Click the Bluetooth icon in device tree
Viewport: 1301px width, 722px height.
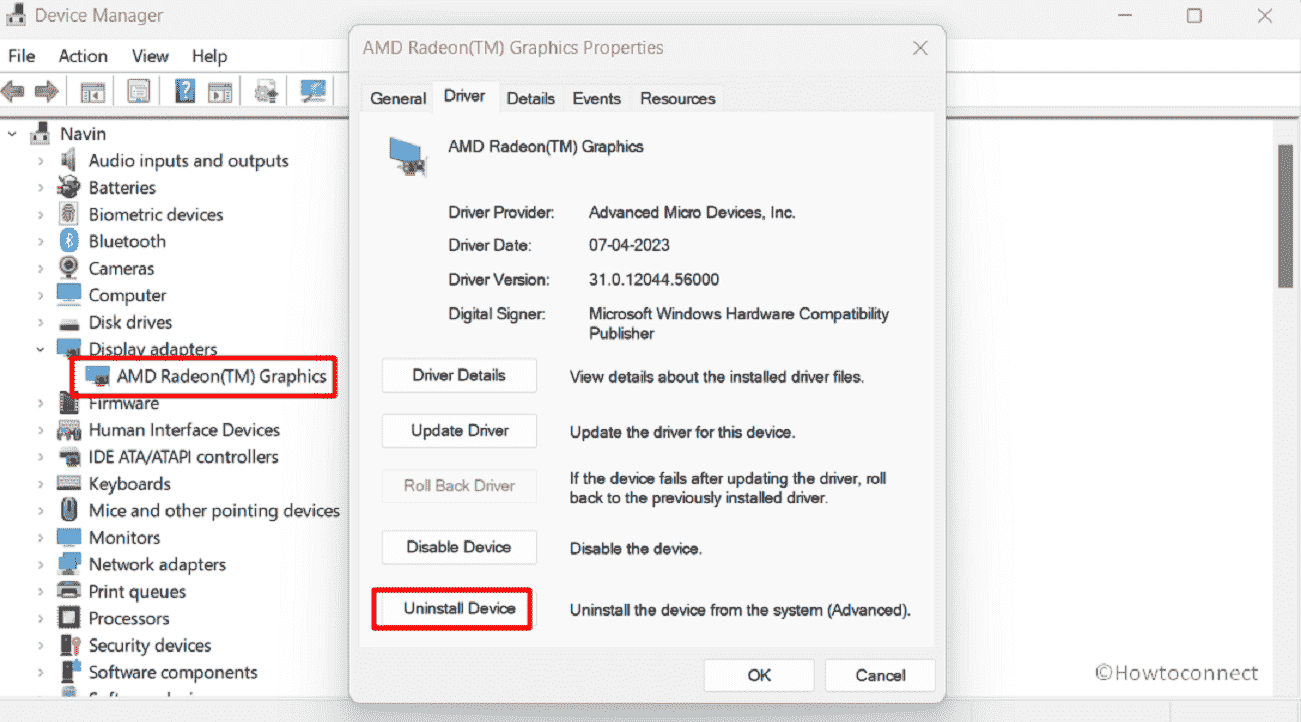(x=69, y=241)
